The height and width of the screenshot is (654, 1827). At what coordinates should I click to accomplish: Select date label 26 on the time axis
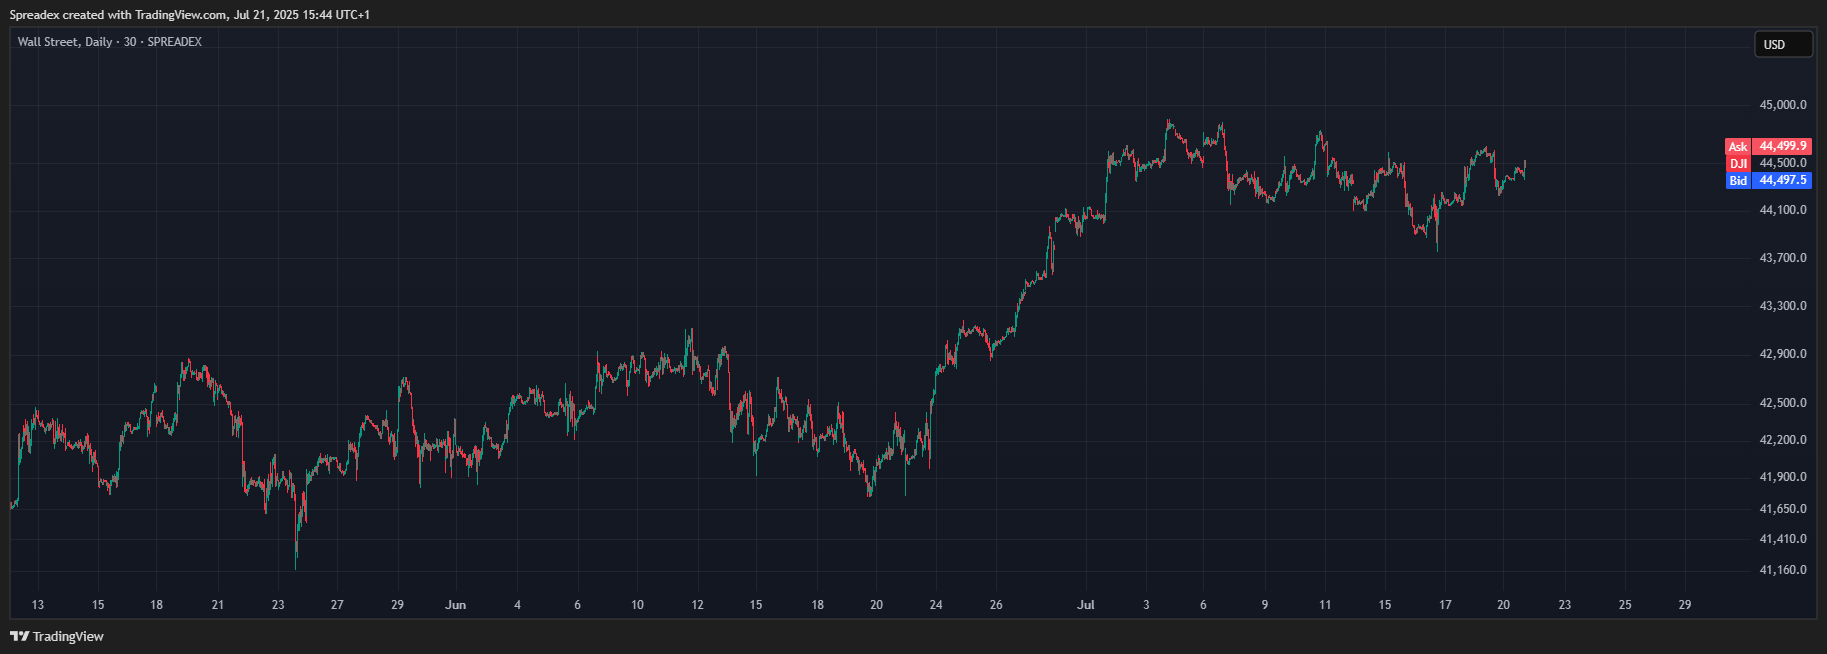click(996, 605)
